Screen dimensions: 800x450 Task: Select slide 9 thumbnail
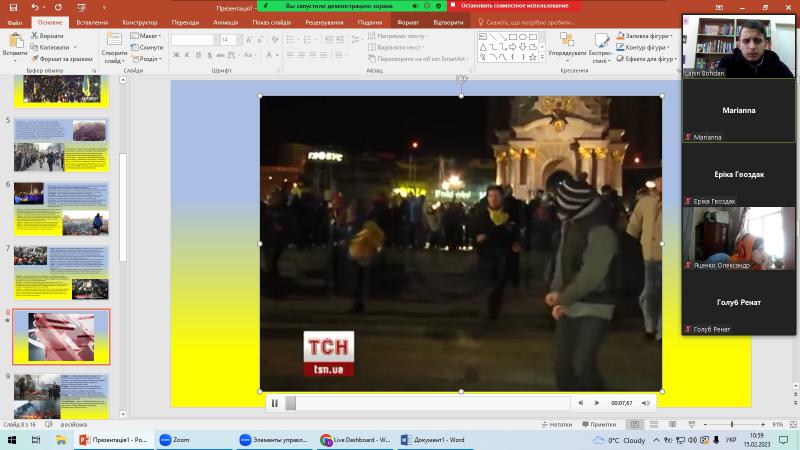click(x=61, y=396)
